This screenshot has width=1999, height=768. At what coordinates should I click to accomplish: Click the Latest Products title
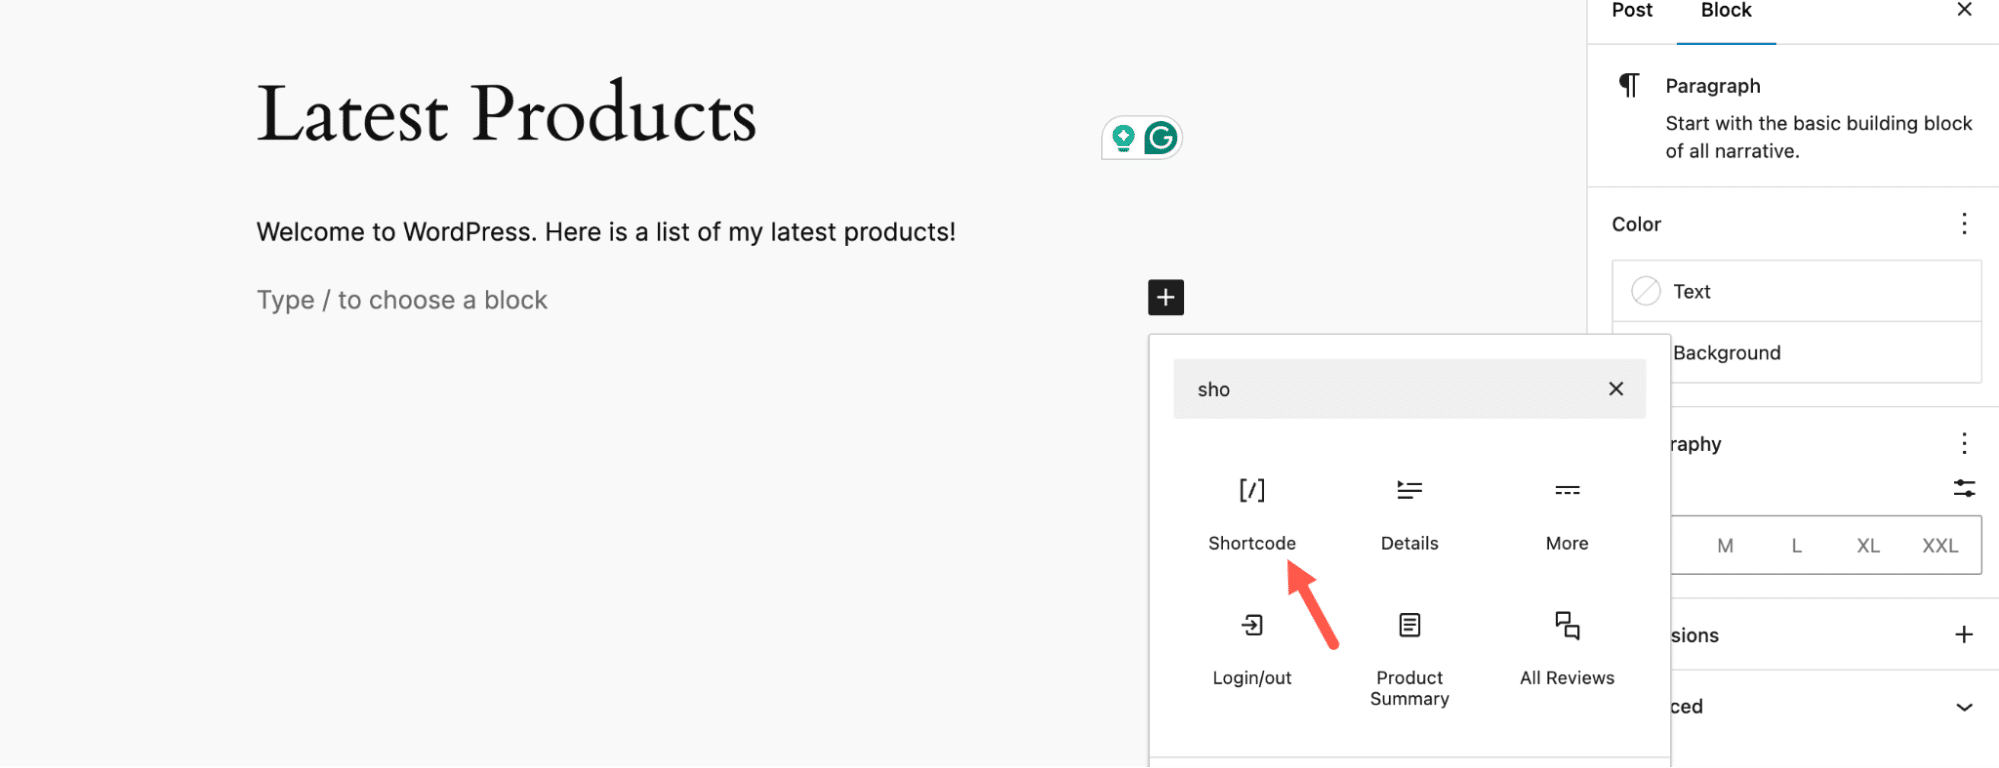click(506, 113)
